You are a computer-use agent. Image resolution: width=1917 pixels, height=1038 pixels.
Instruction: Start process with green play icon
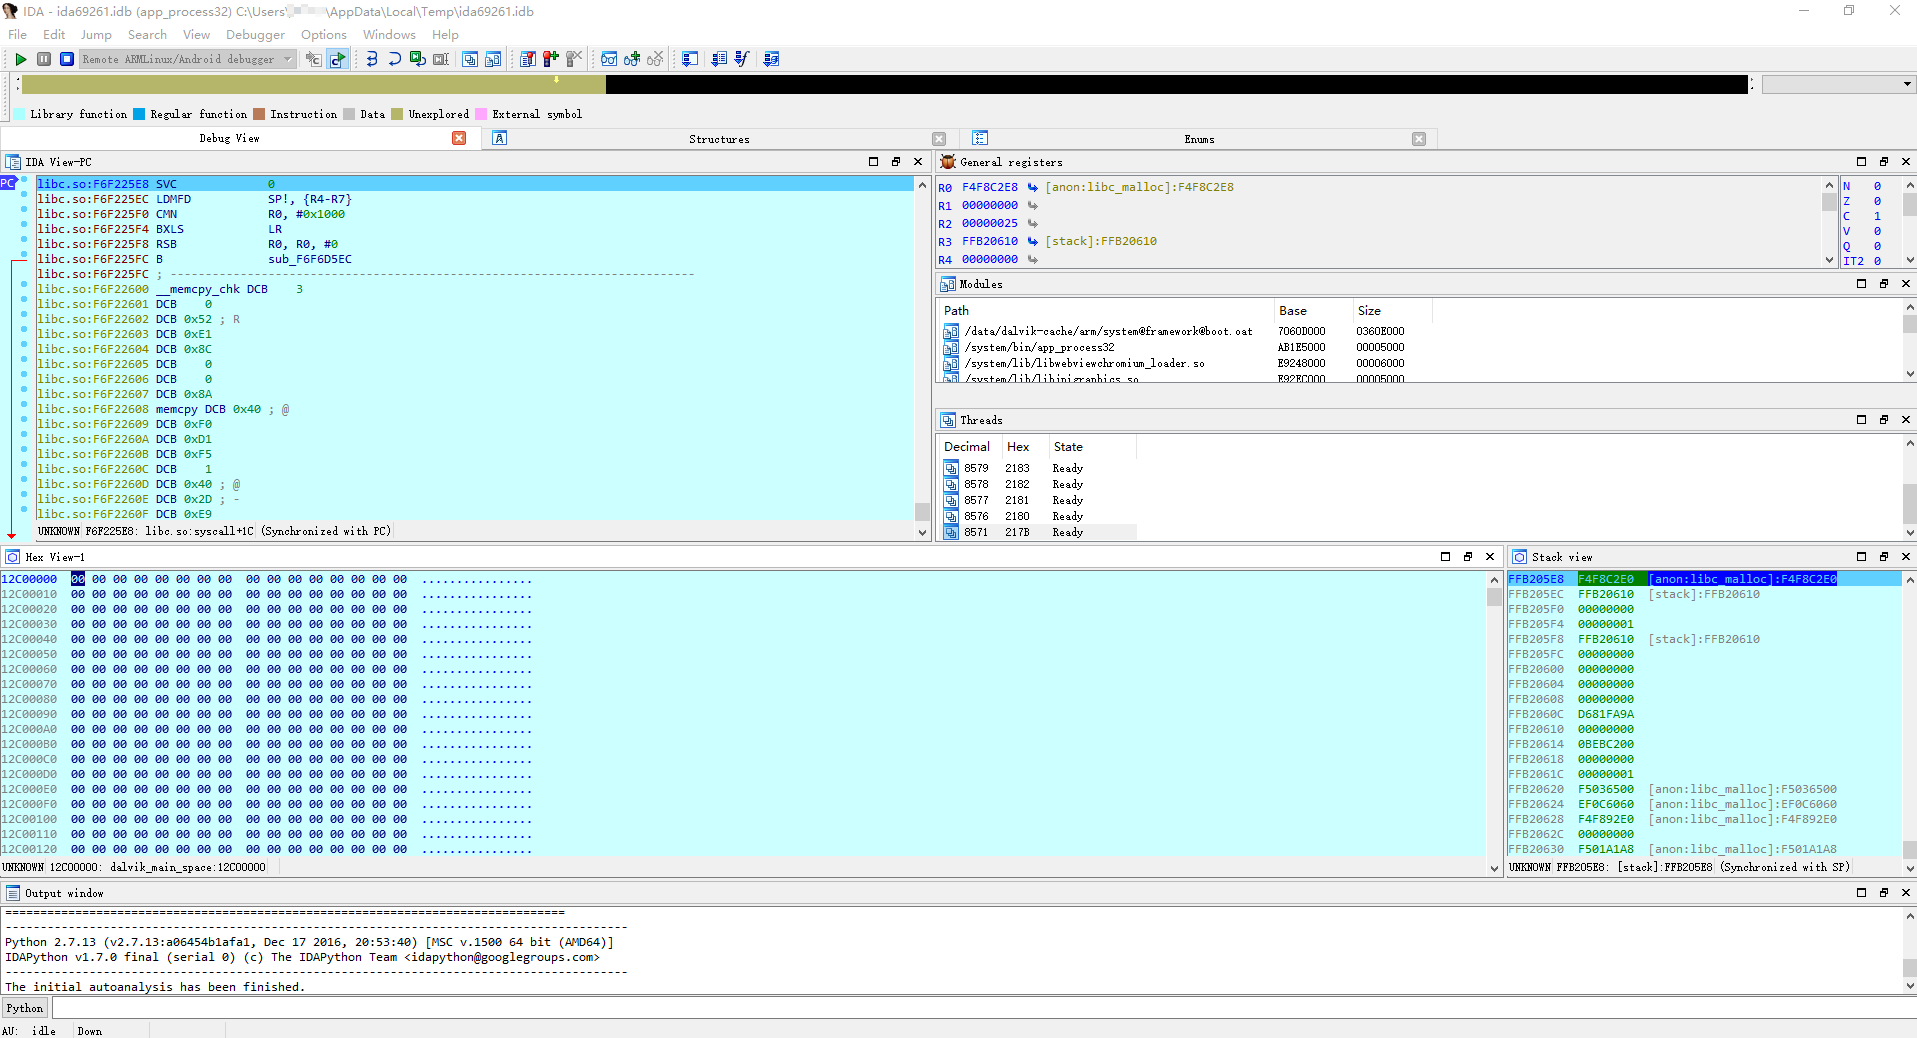tap(20, 59)
